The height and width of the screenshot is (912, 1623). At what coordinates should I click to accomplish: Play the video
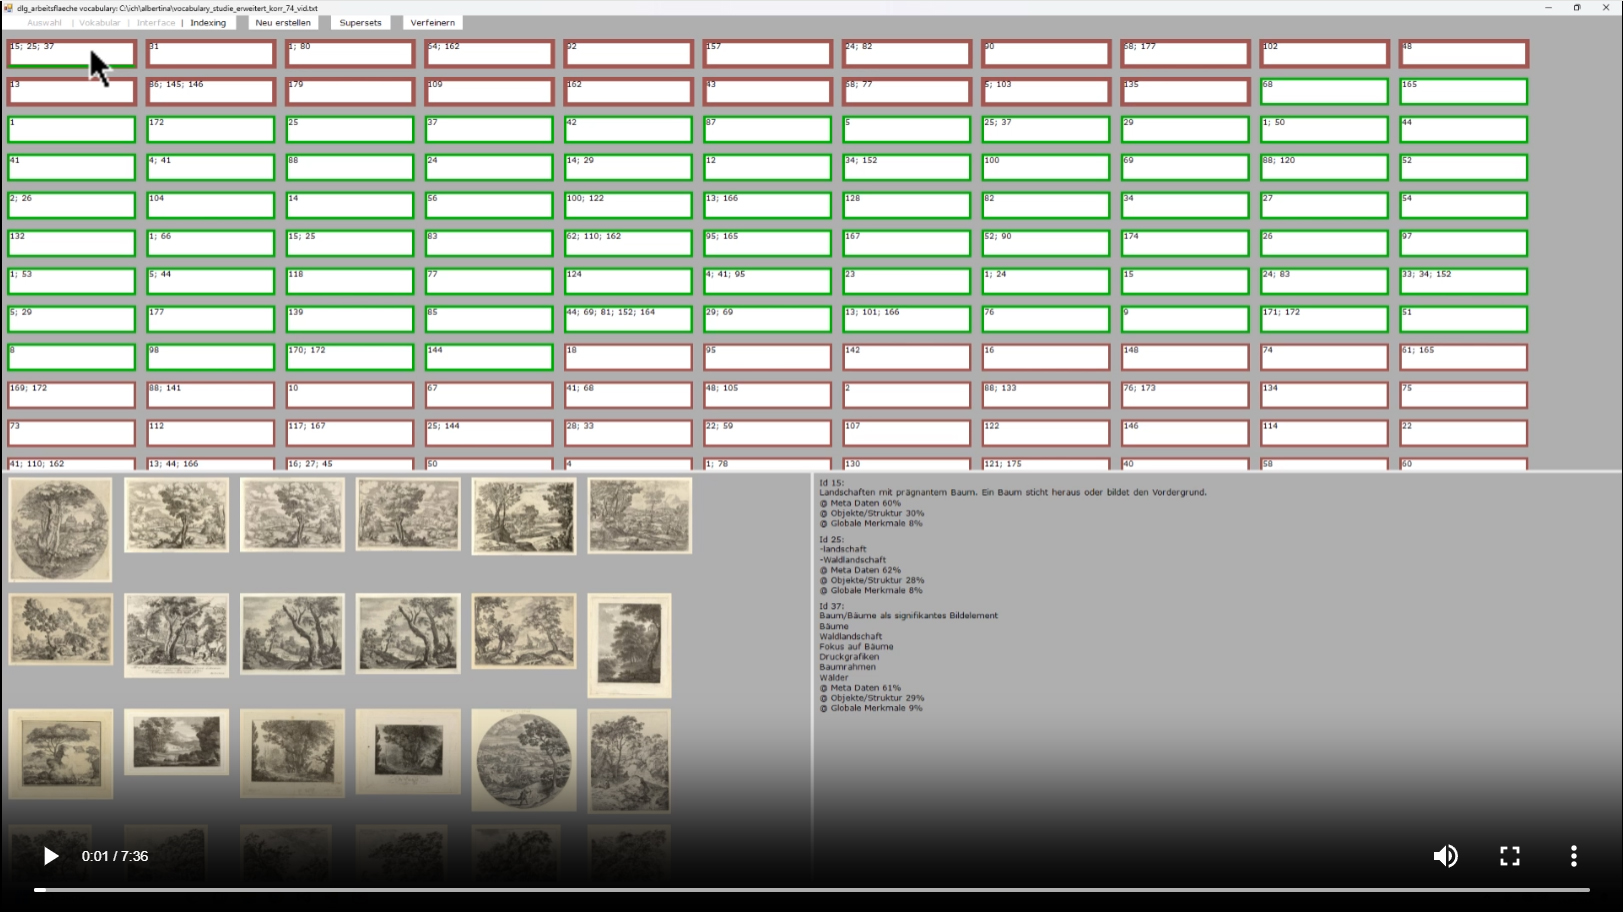50,856
